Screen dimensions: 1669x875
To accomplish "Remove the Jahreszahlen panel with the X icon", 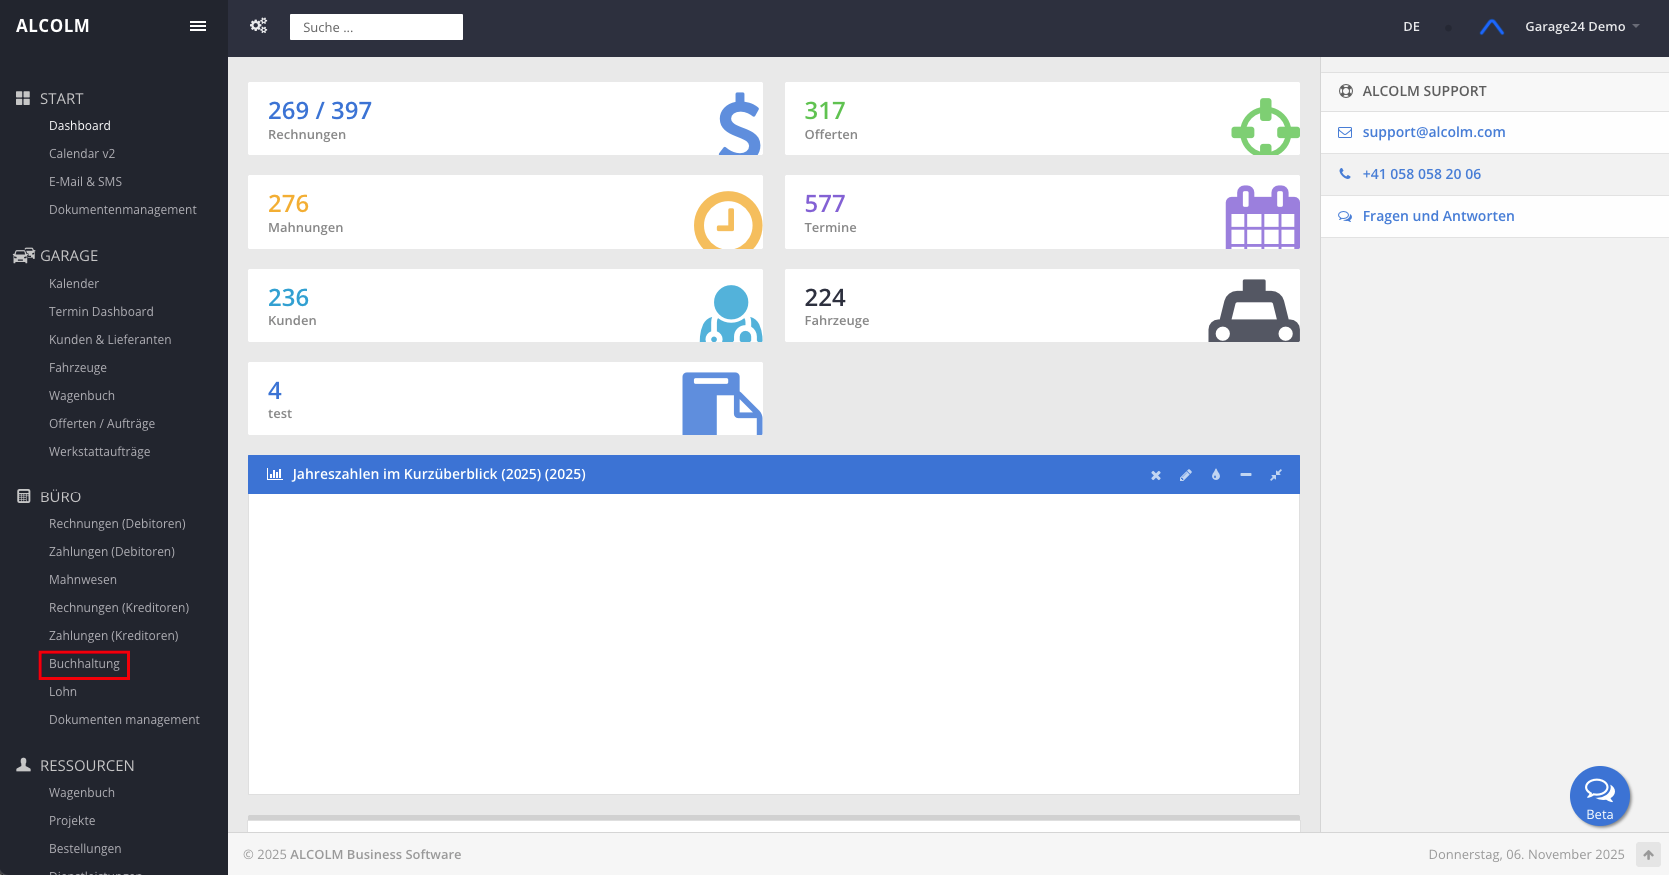I will (1155, 475).
